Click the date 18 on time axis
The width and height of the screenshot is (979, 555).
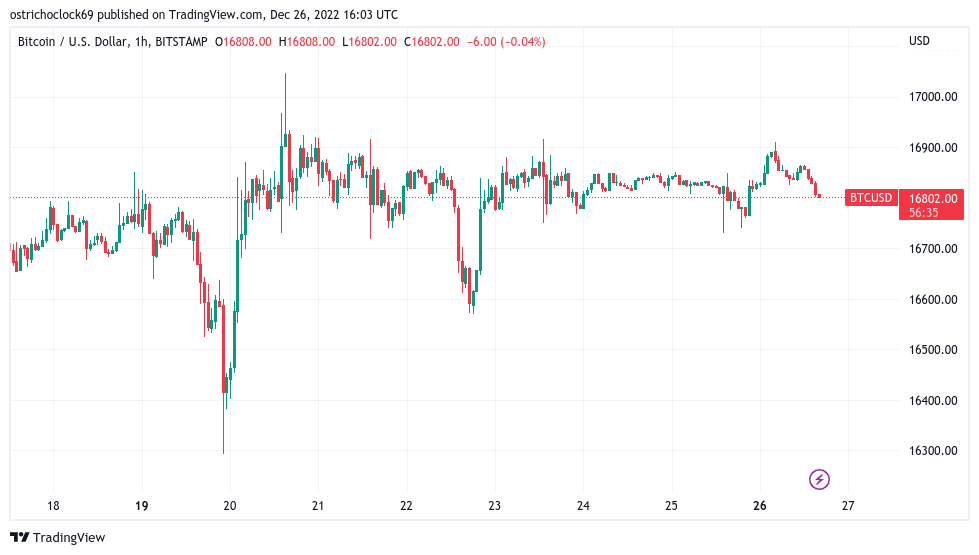[53, 506]
